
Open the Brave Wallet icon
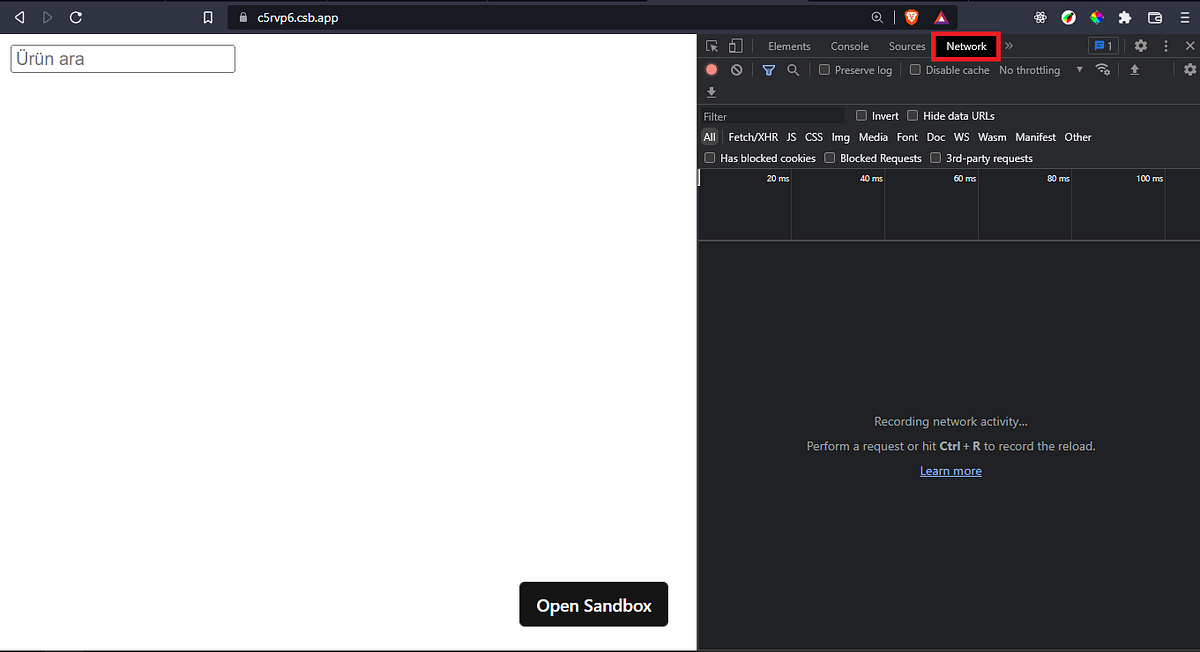tap(1154, 17)
